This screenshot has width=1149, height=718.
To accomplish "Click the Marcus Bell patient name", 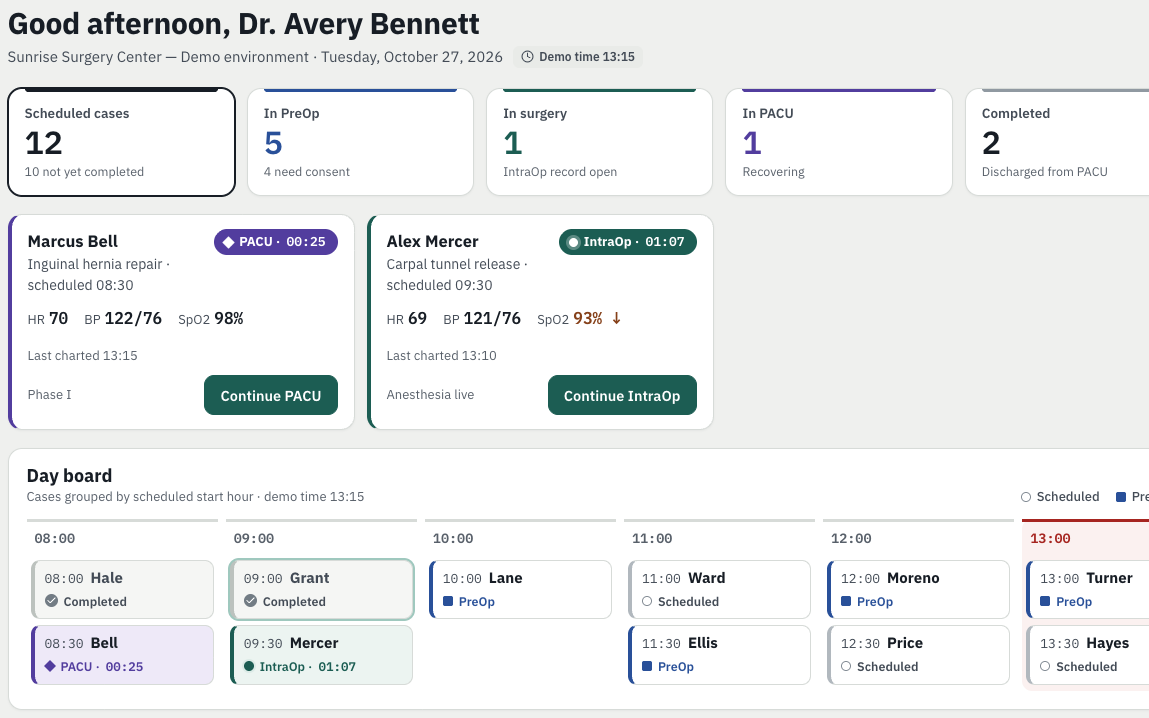I will tap(73, 242).
